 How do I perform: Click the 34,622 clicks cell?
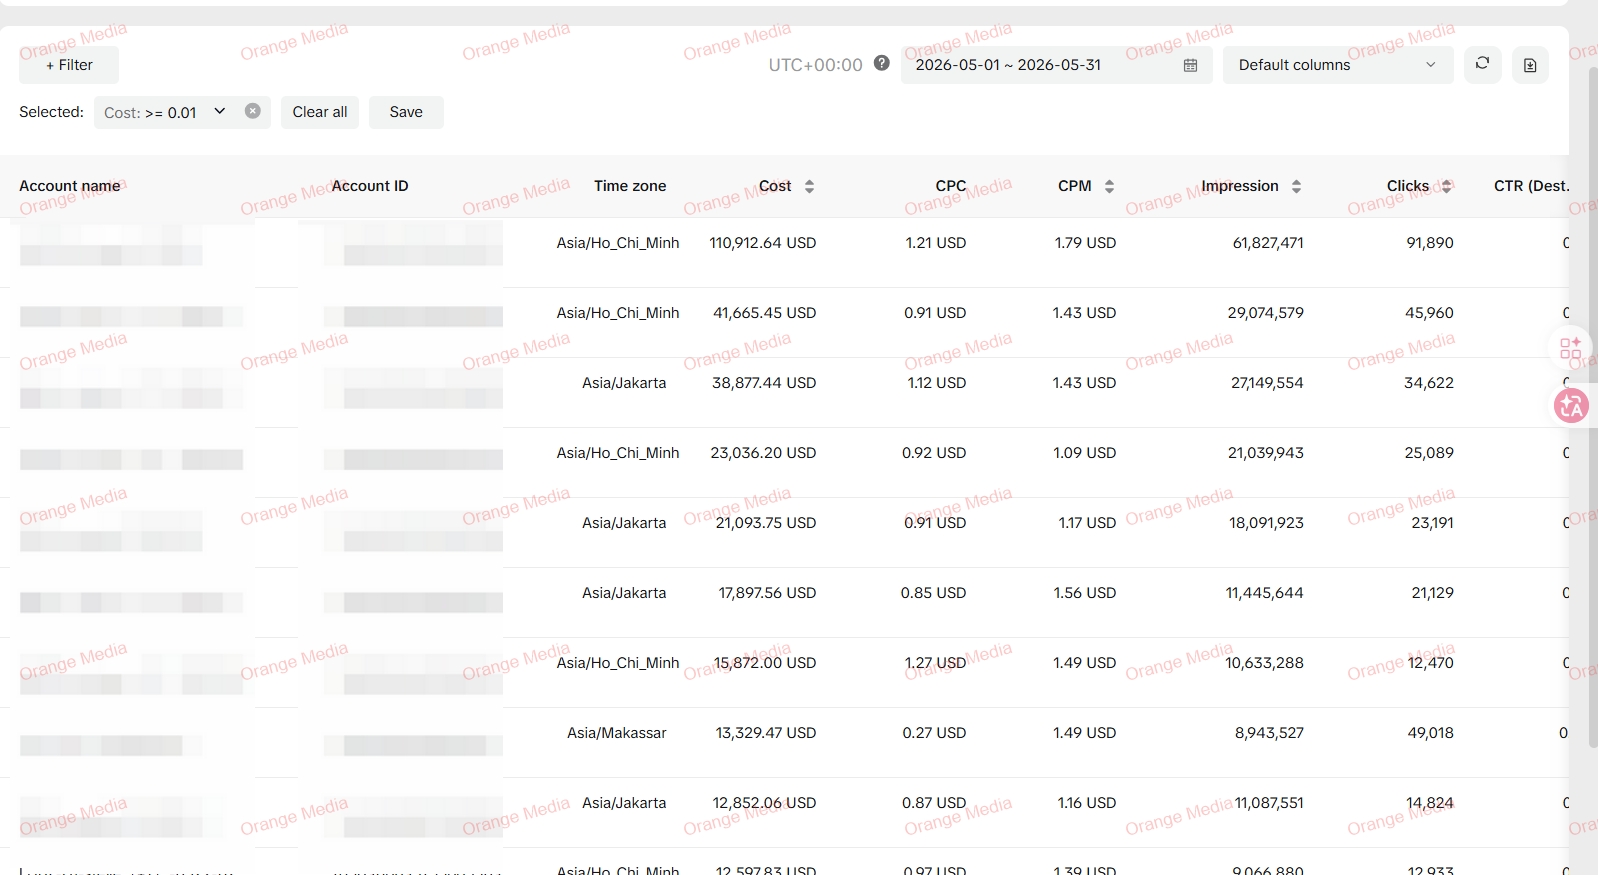(x=1429, y=383)
